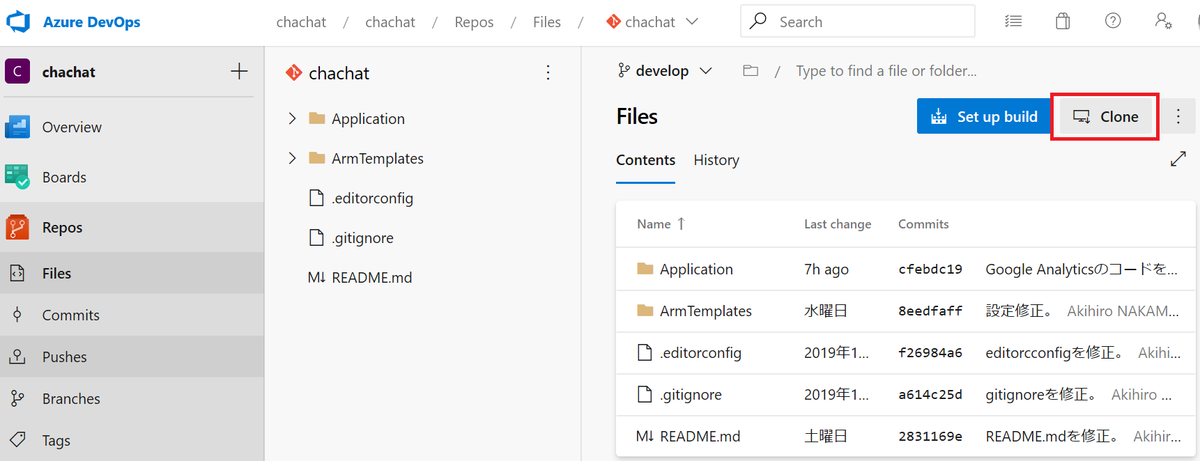
Task: Expand the ArmTemplates folder in the tree
Action: (292, 158)
